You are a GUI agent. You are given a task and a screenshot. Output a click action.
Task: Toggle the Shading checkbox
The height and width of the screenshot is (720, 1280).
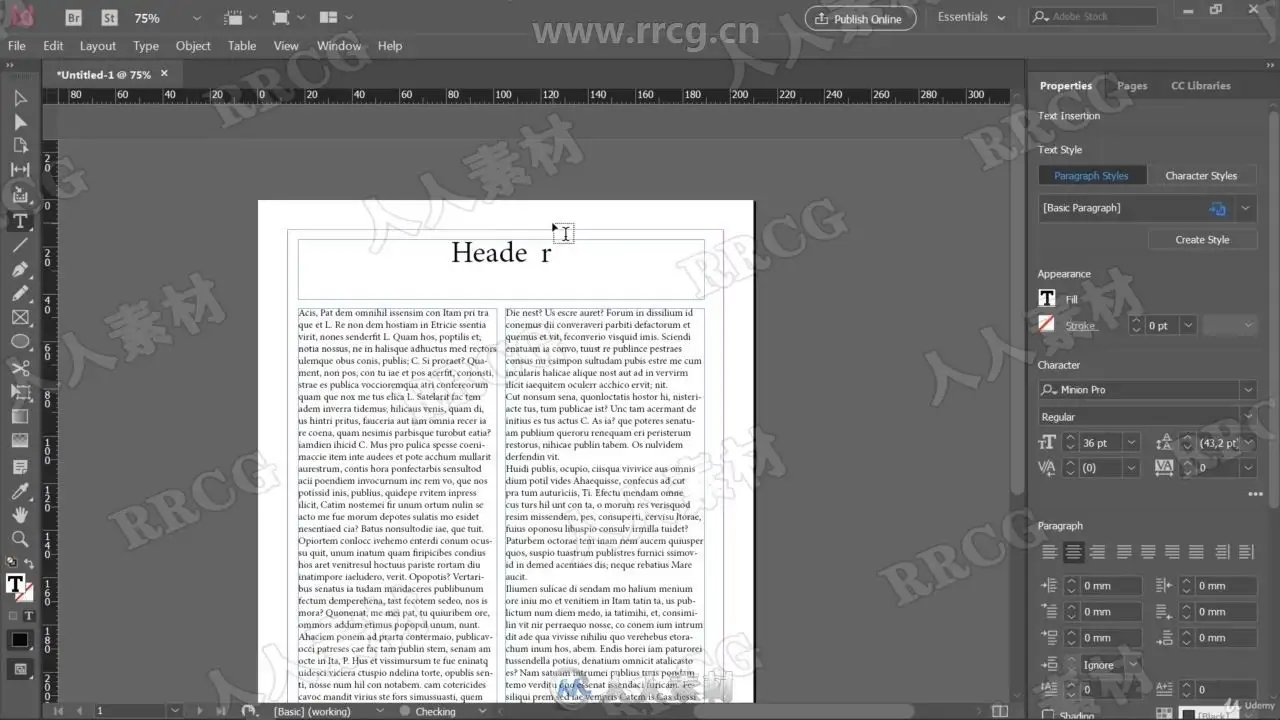1047,715
